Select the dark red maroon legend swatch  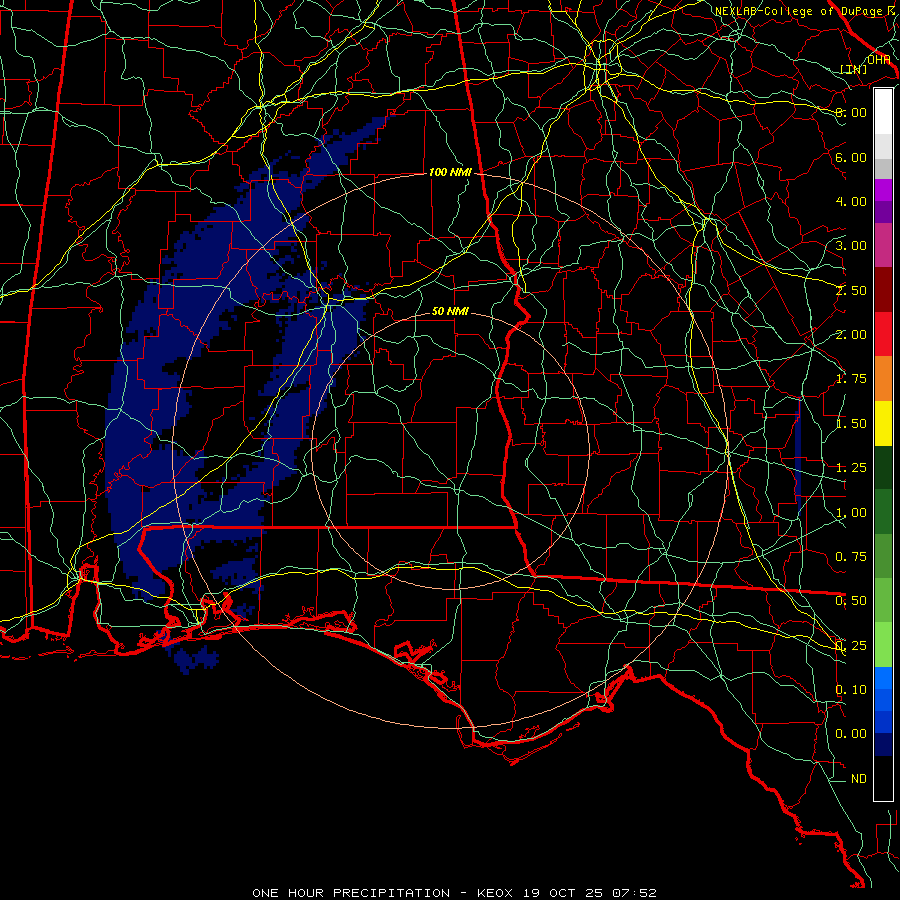pos(883,290)
